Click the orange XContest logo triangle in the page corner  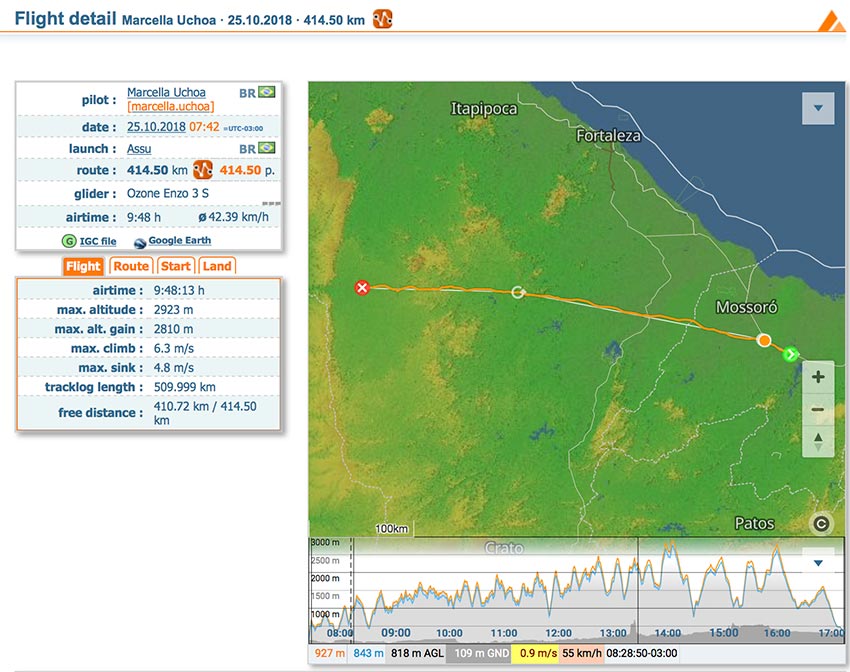[x=831, y=22]
